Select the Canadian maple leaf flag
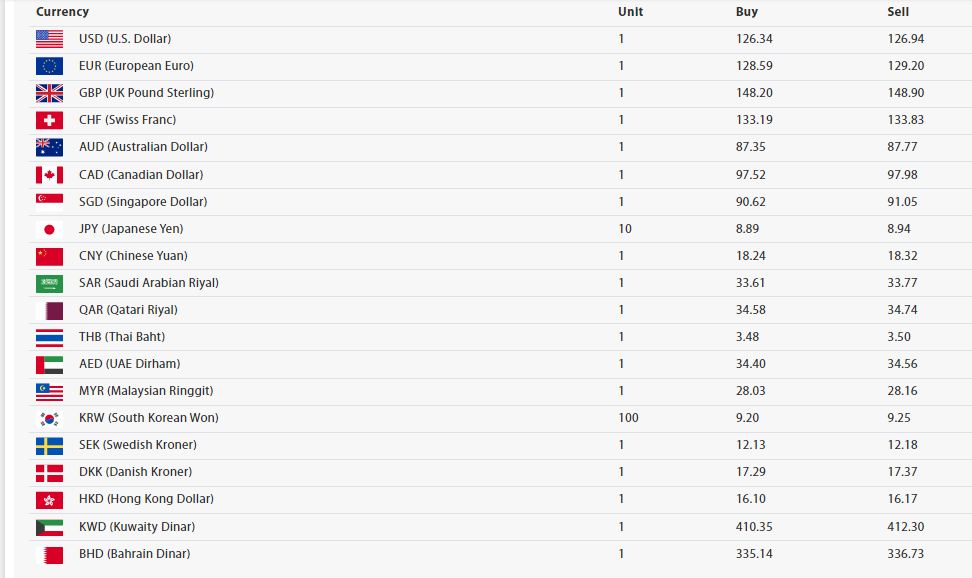 (50, 175)
